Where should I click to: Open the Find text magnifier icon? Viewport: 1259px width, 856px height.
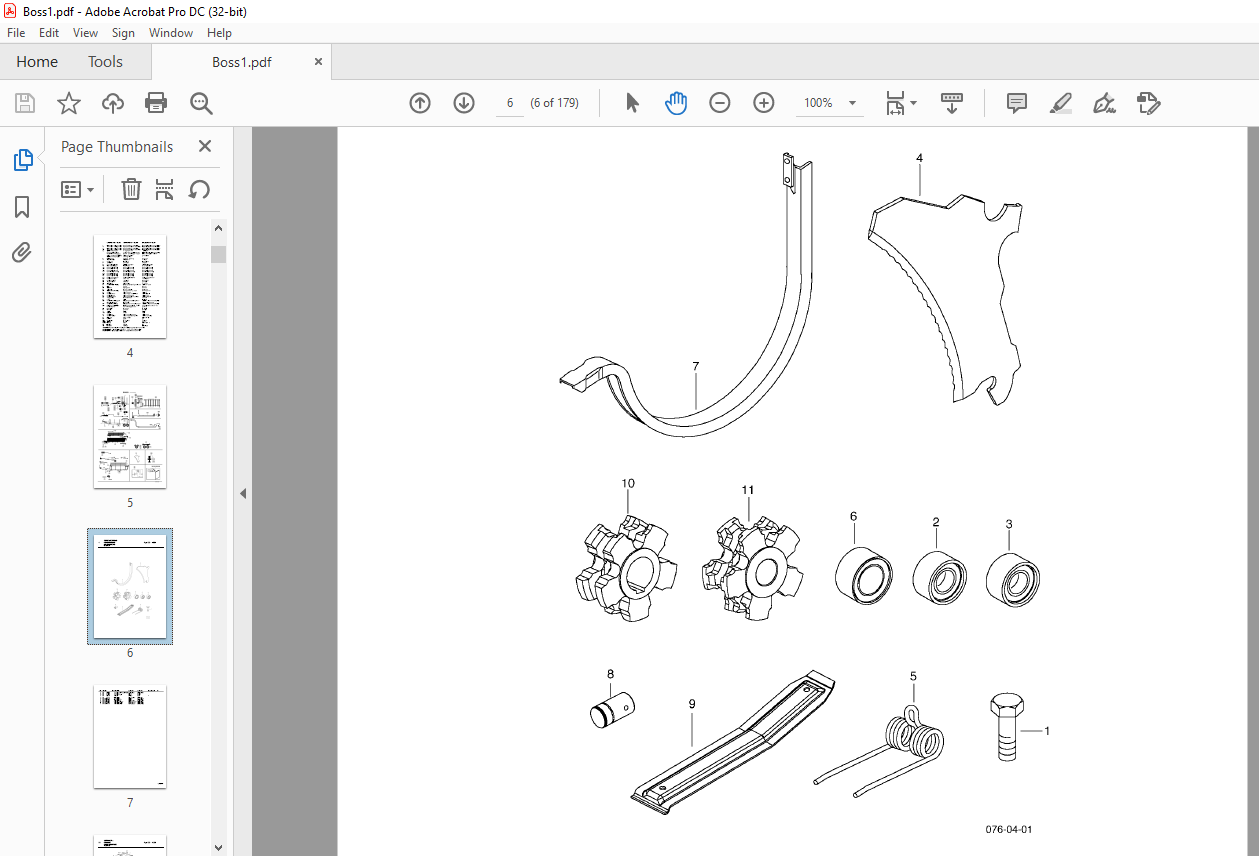(x=201, y=103)
